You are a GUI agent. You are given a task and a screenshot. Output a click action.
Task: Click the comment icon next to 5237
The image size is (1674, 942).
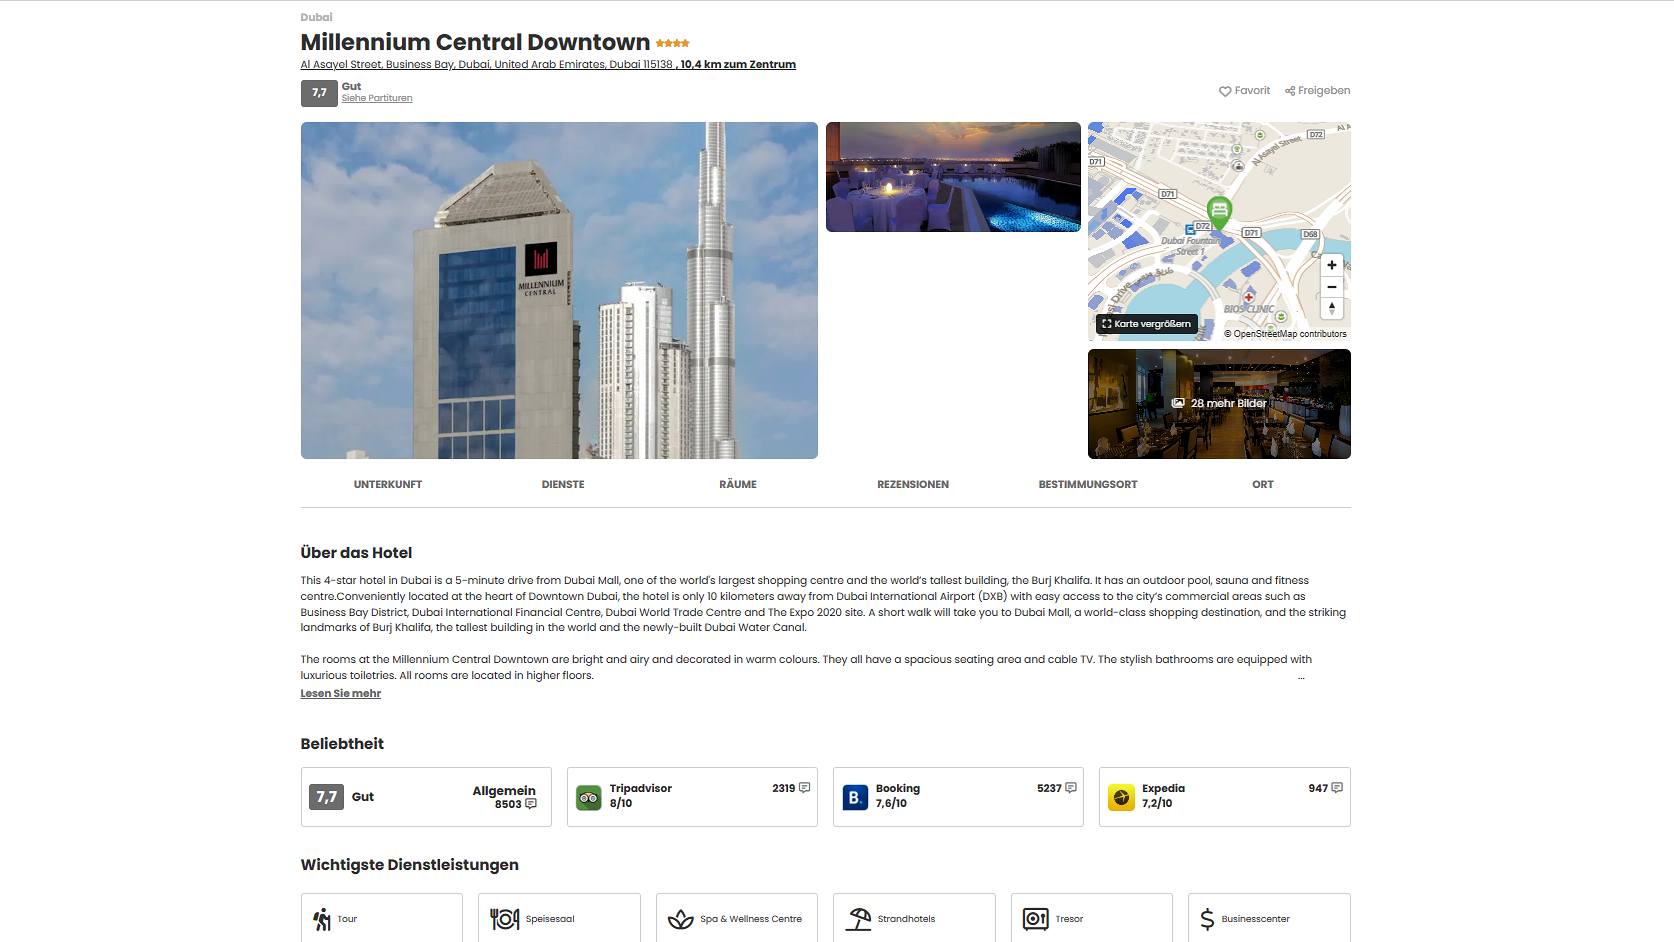coord(1071,788)
